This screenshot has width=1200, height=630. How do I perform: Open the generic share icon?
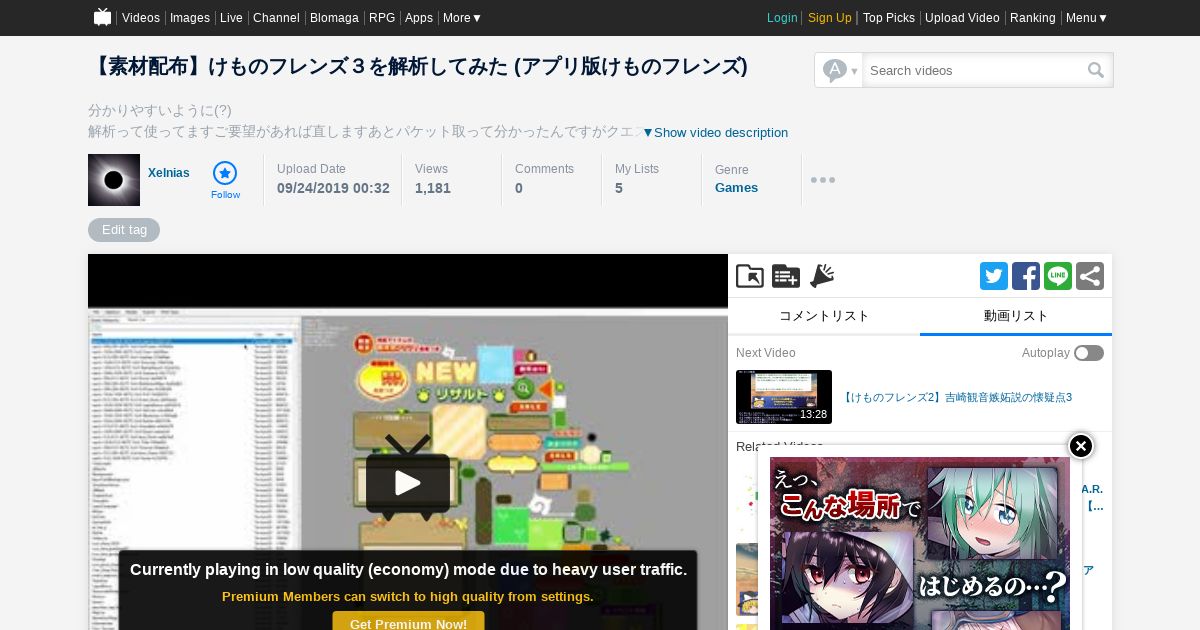[1090, 276]
